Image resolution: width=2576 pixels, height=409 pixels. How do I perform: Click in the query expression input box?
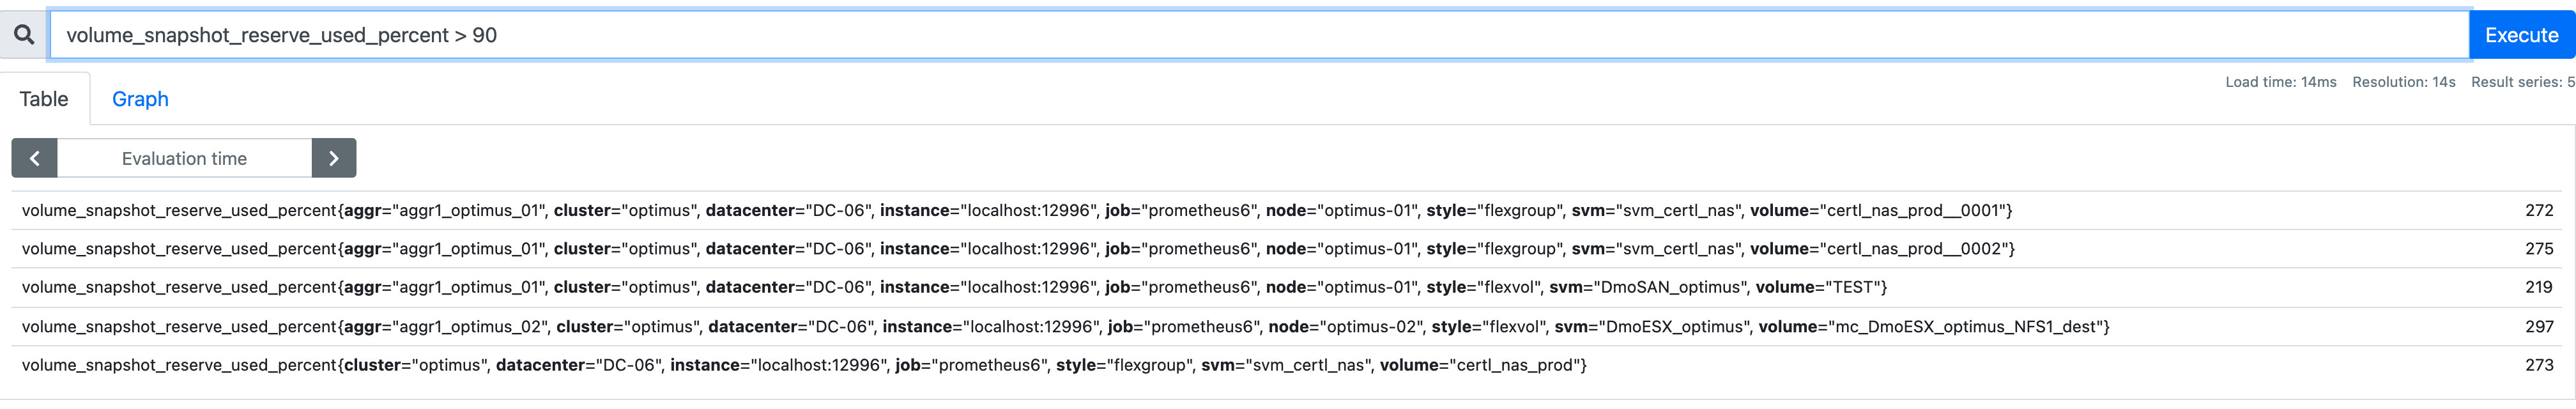(1259, 35)
